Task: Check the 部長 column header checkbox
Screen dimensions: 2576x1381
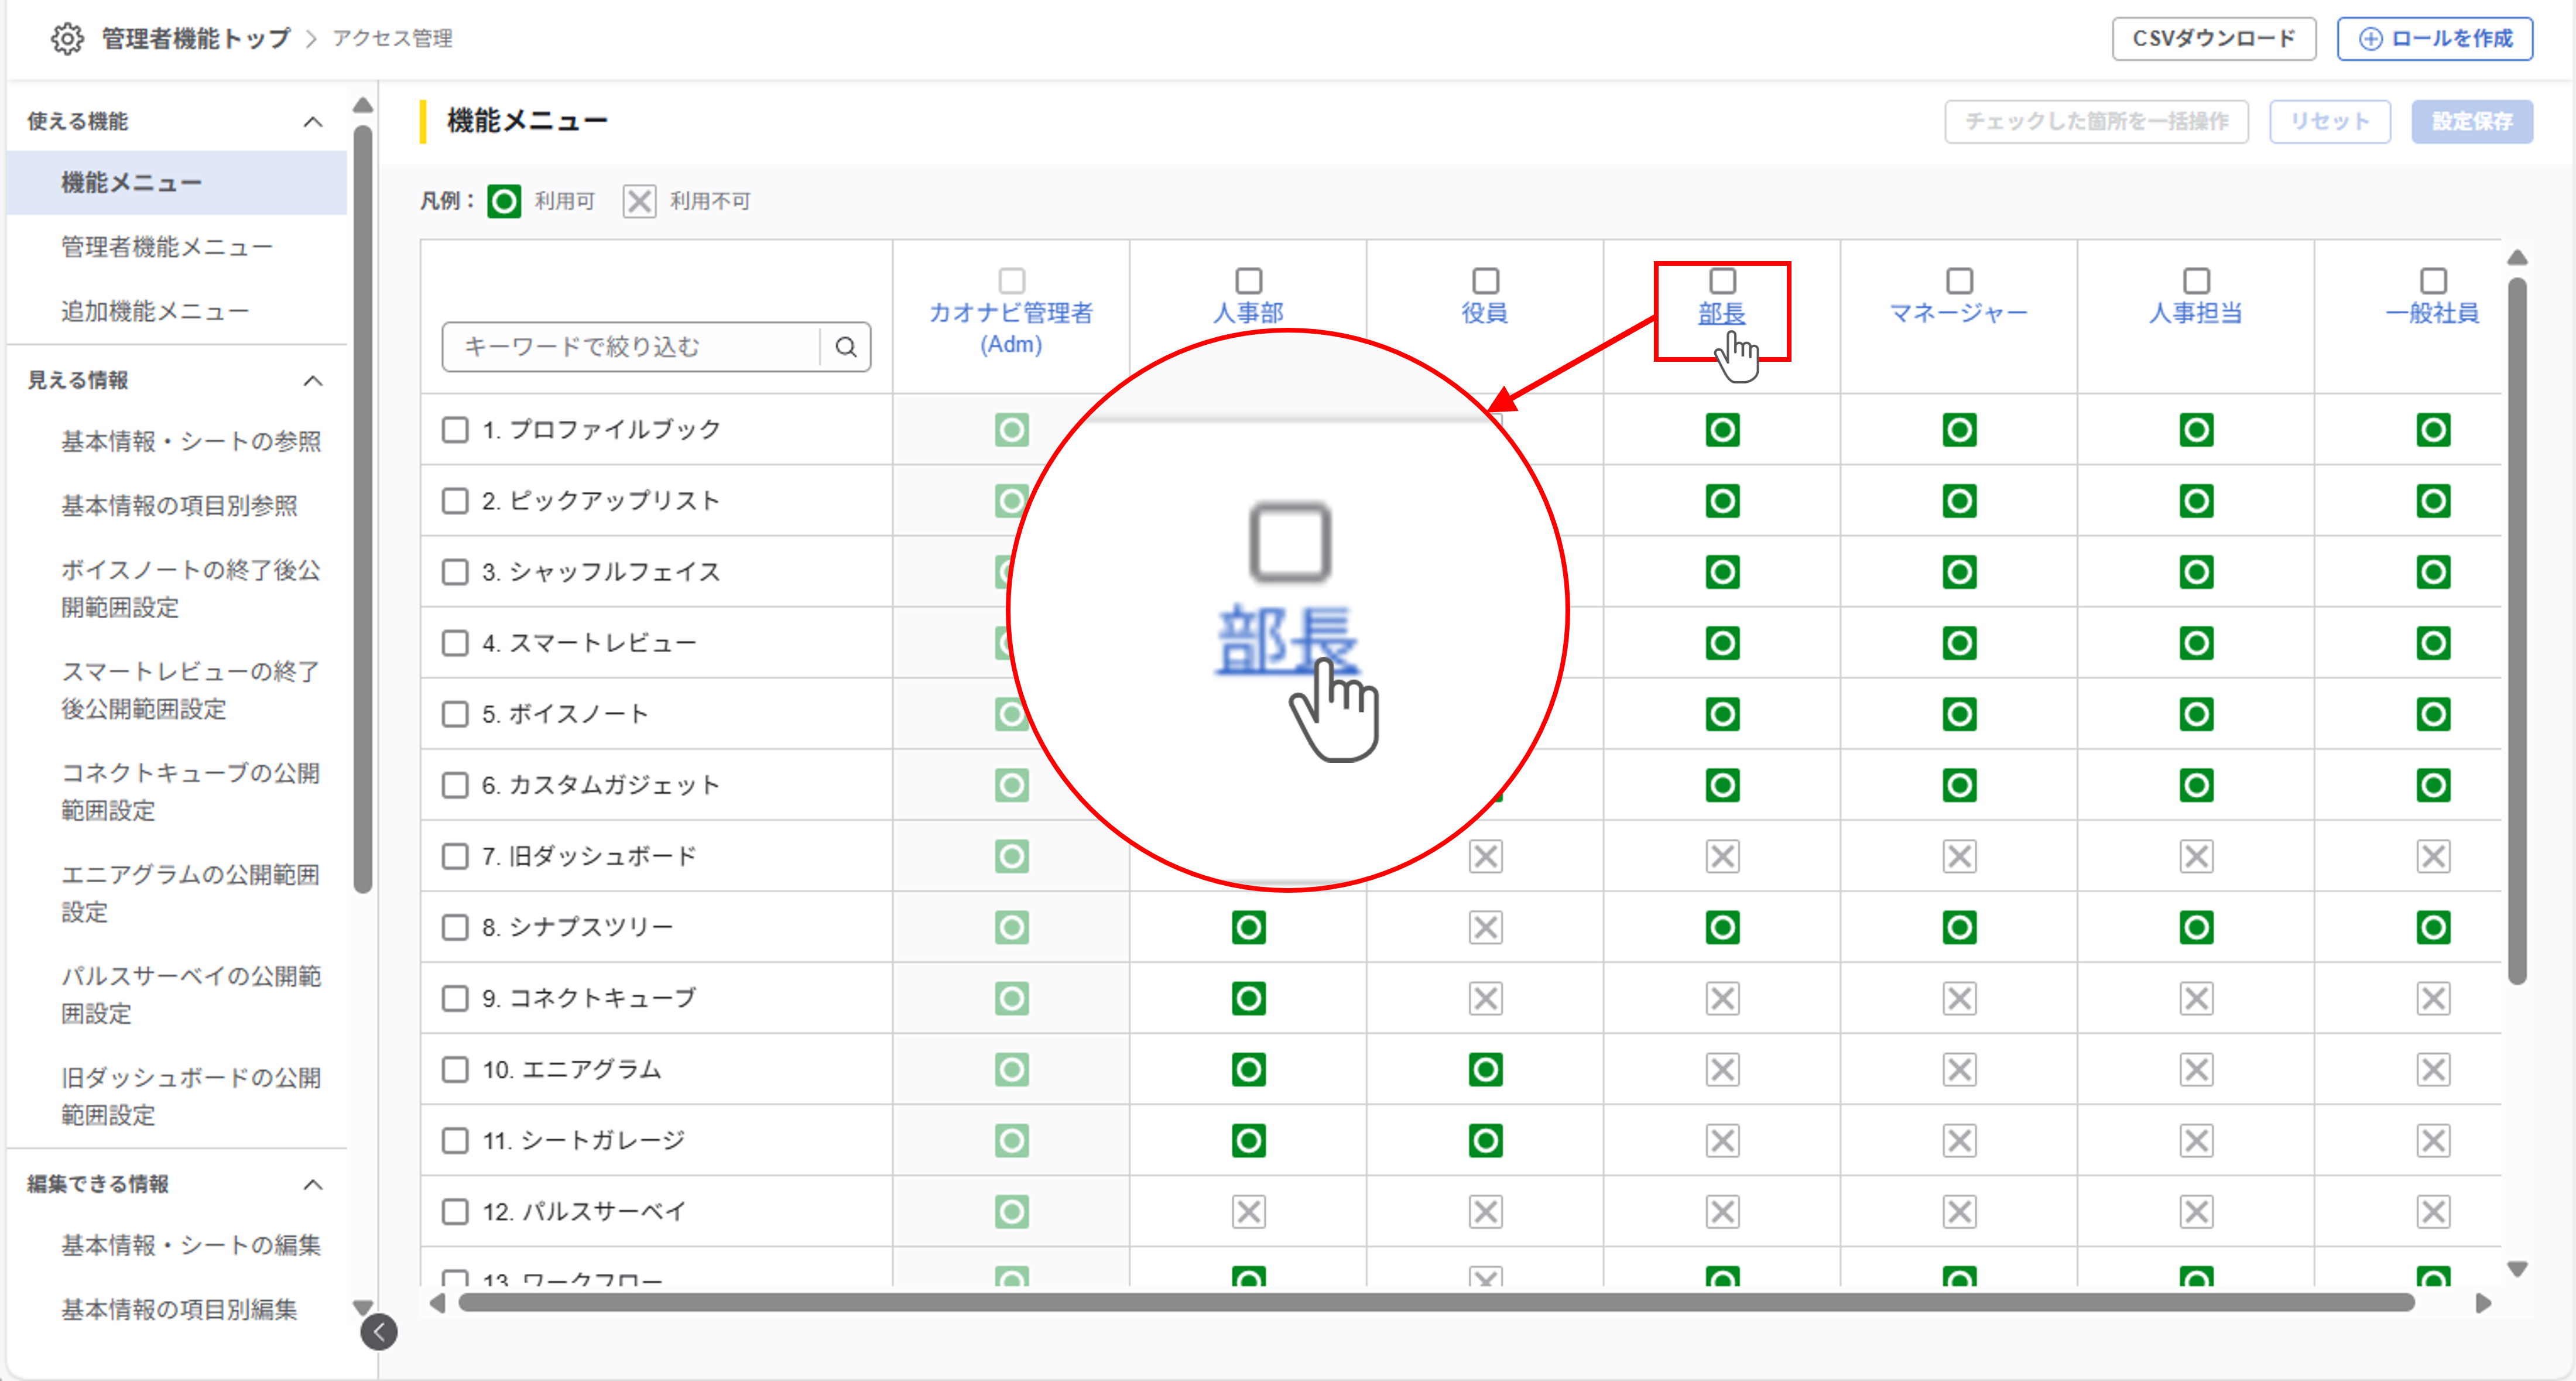Action: tap(1722, 280)
